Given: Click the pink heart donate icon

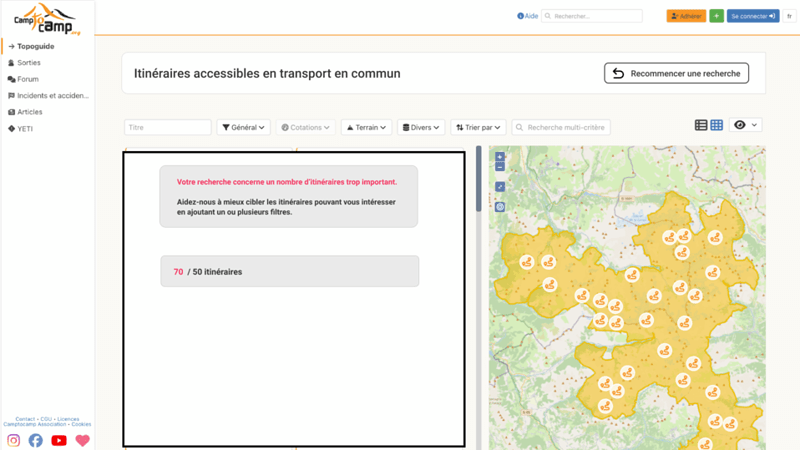Looking at the screenshot, I should click(x=82, y=440).
